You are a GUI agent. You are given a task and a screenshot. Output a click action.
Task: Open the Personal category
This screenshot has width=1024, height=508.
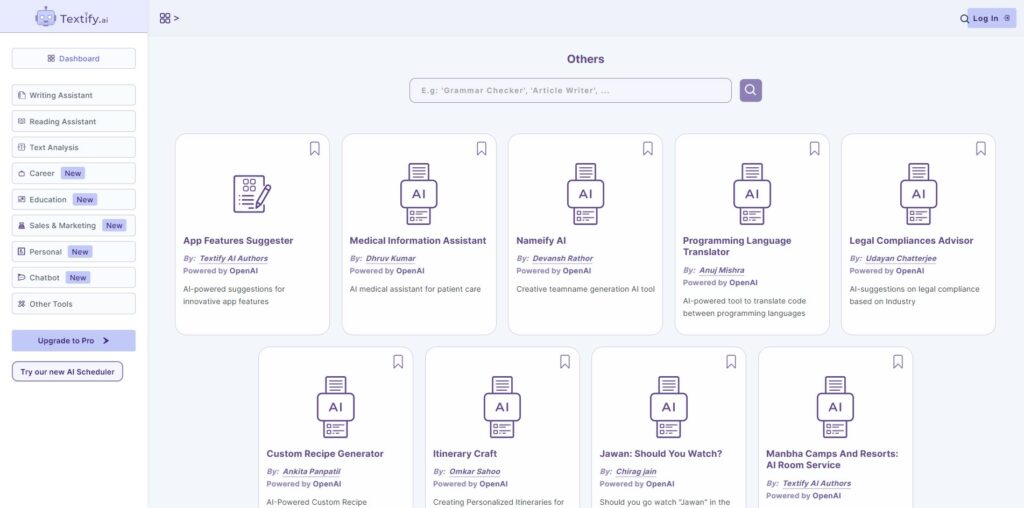74,252
